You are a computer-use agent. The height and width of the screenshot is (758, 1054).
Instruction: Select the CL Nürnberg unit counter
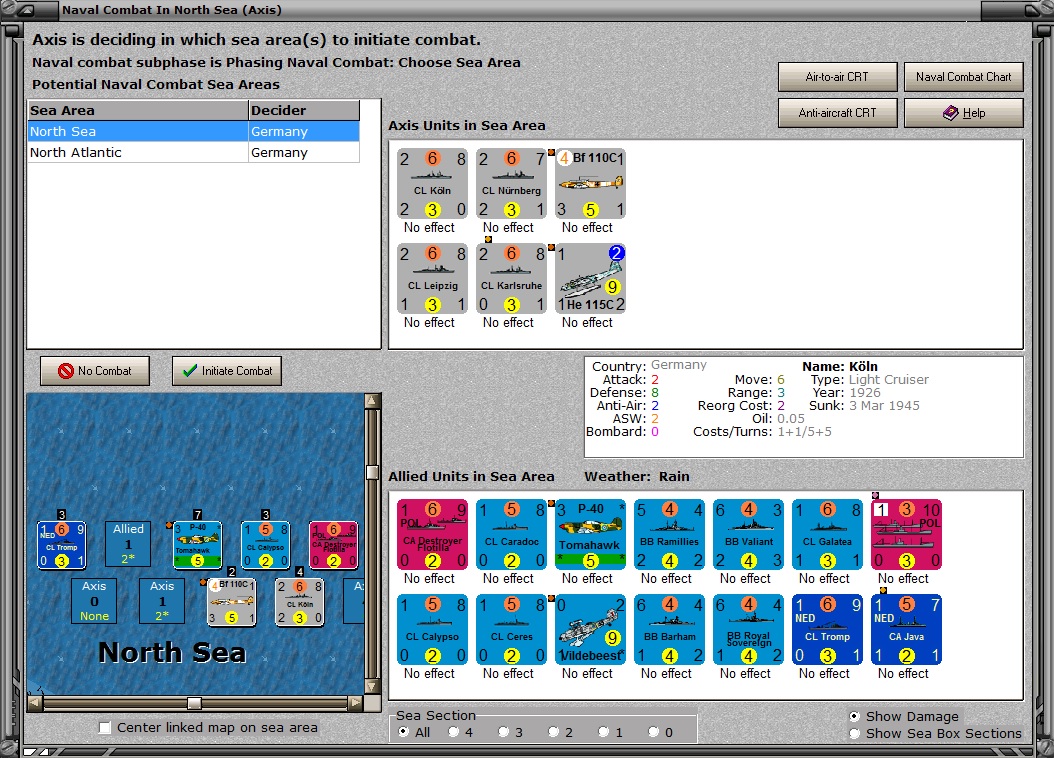(x=511, y=184)
